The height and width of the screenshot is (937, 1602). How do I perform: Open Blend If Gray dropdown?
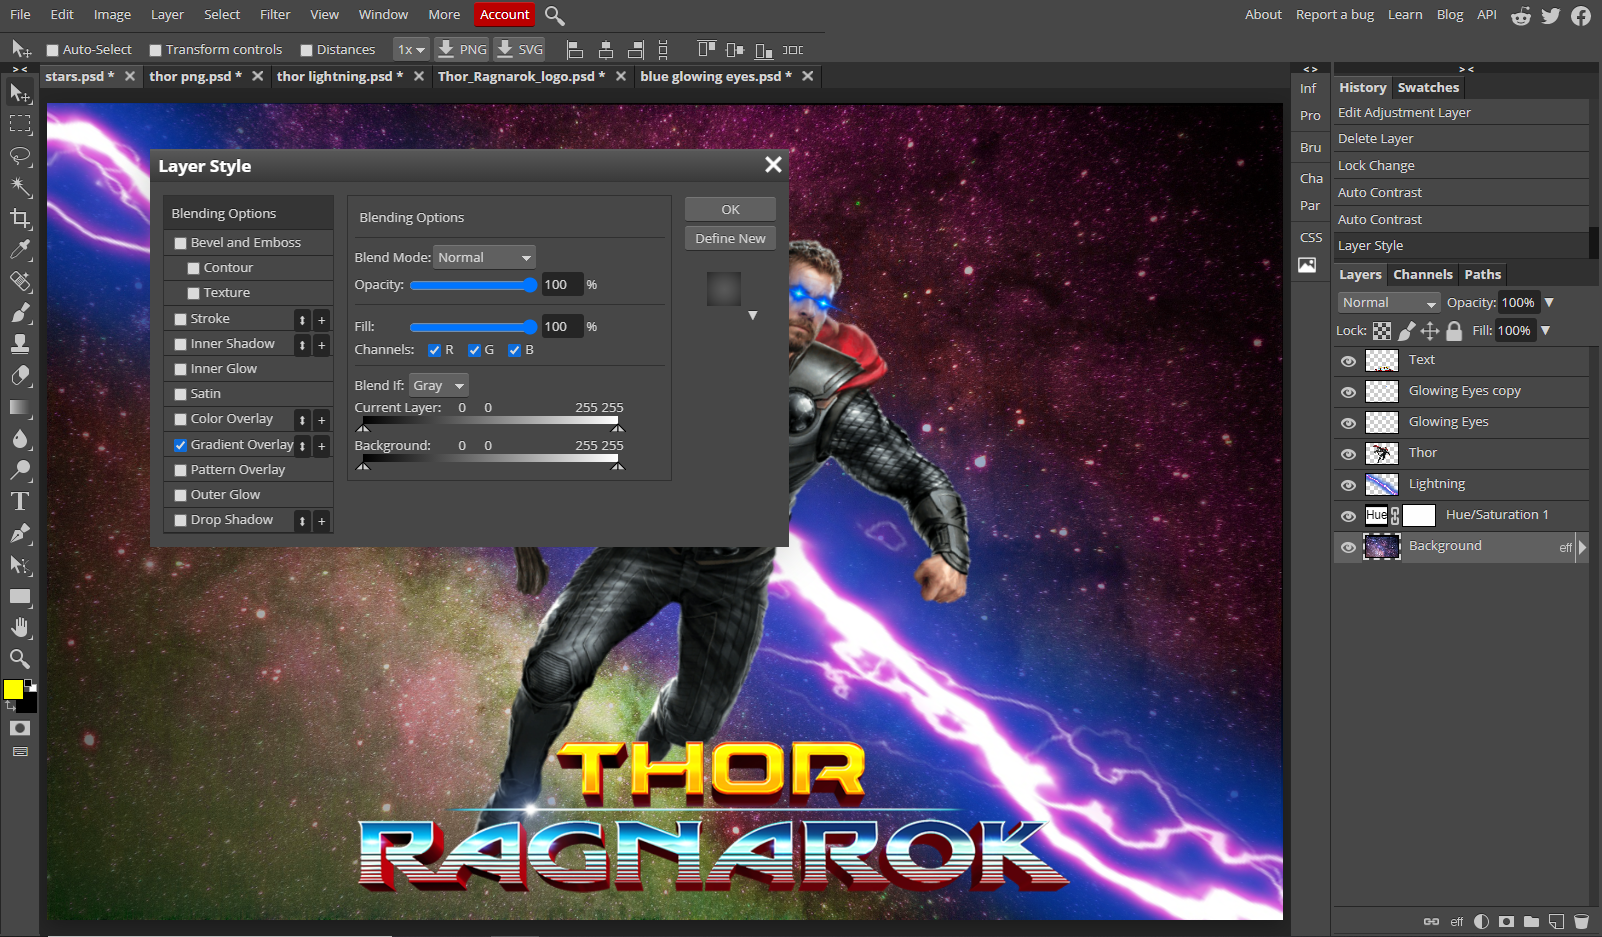(x=439, y=386)
